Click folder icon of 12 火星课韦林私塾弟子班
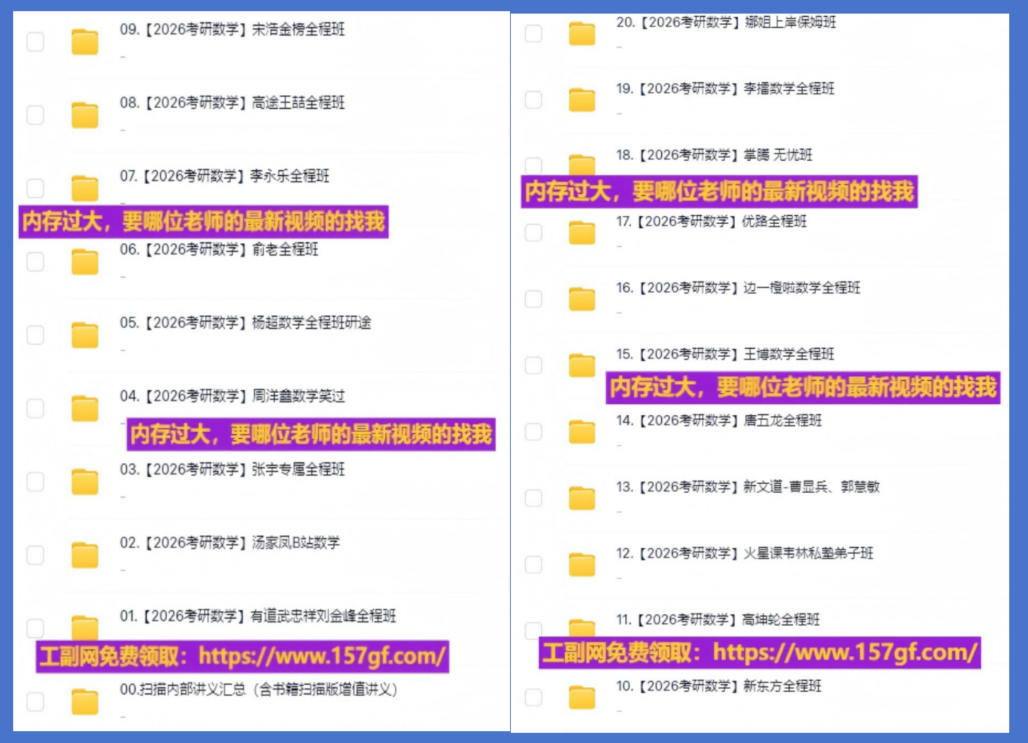The width and height of the screenshot is (1028, 743). (582, 565)
